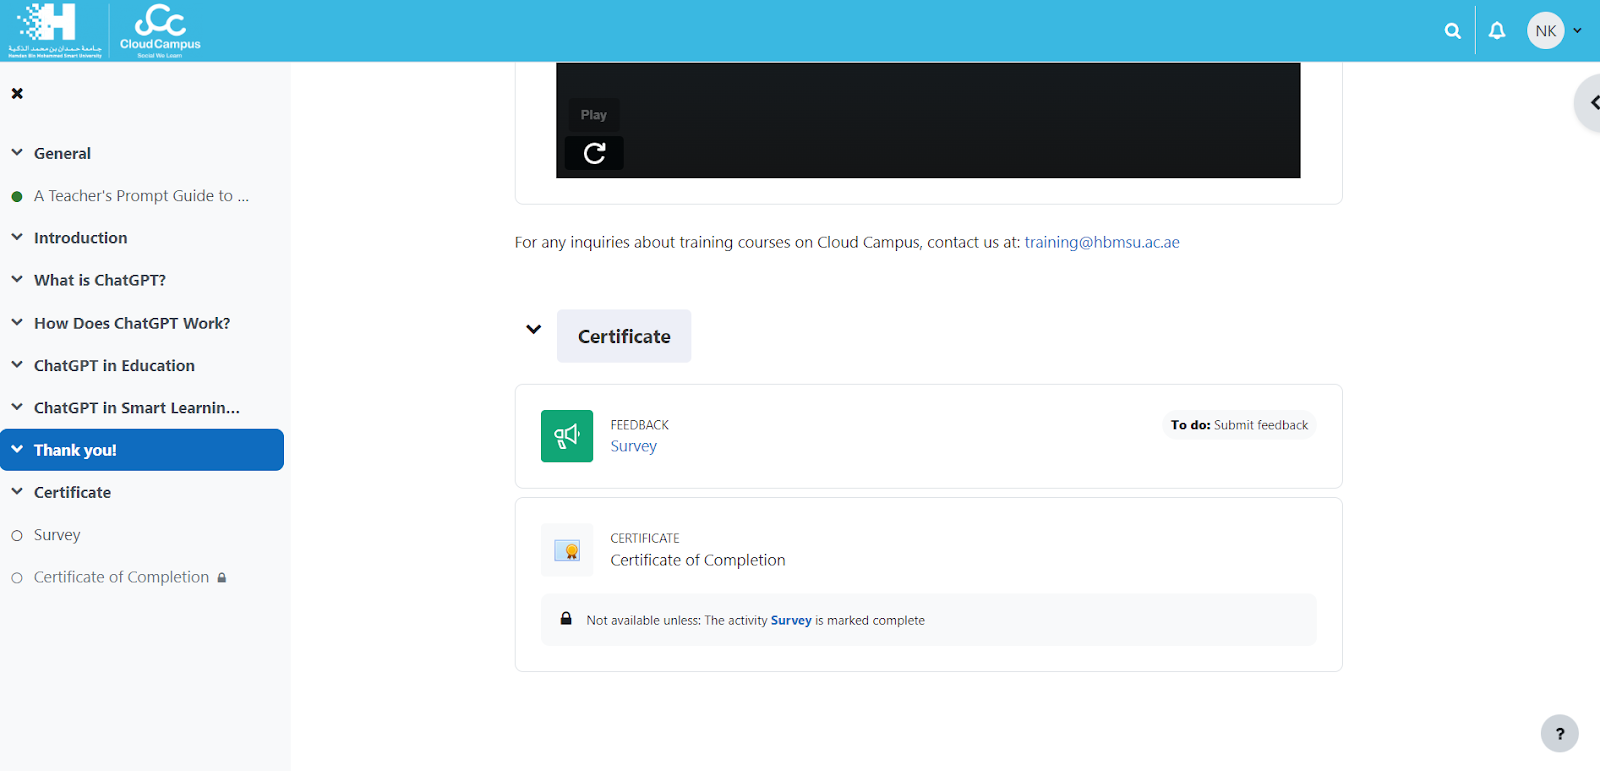This screenshot has height=771, width=1600.
Task: Collapse the Thank you! sidebar chevron
Action: tap(17, 450)
